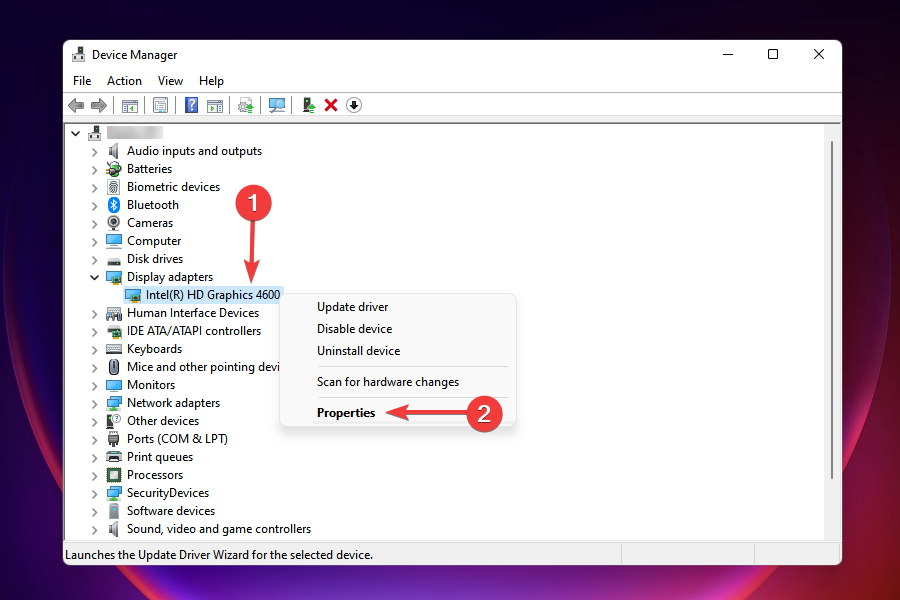Click the Other devices question-mark icon
Image resolution: width=900 pixels, height=600 pixels.
click(x=114, y=421)
